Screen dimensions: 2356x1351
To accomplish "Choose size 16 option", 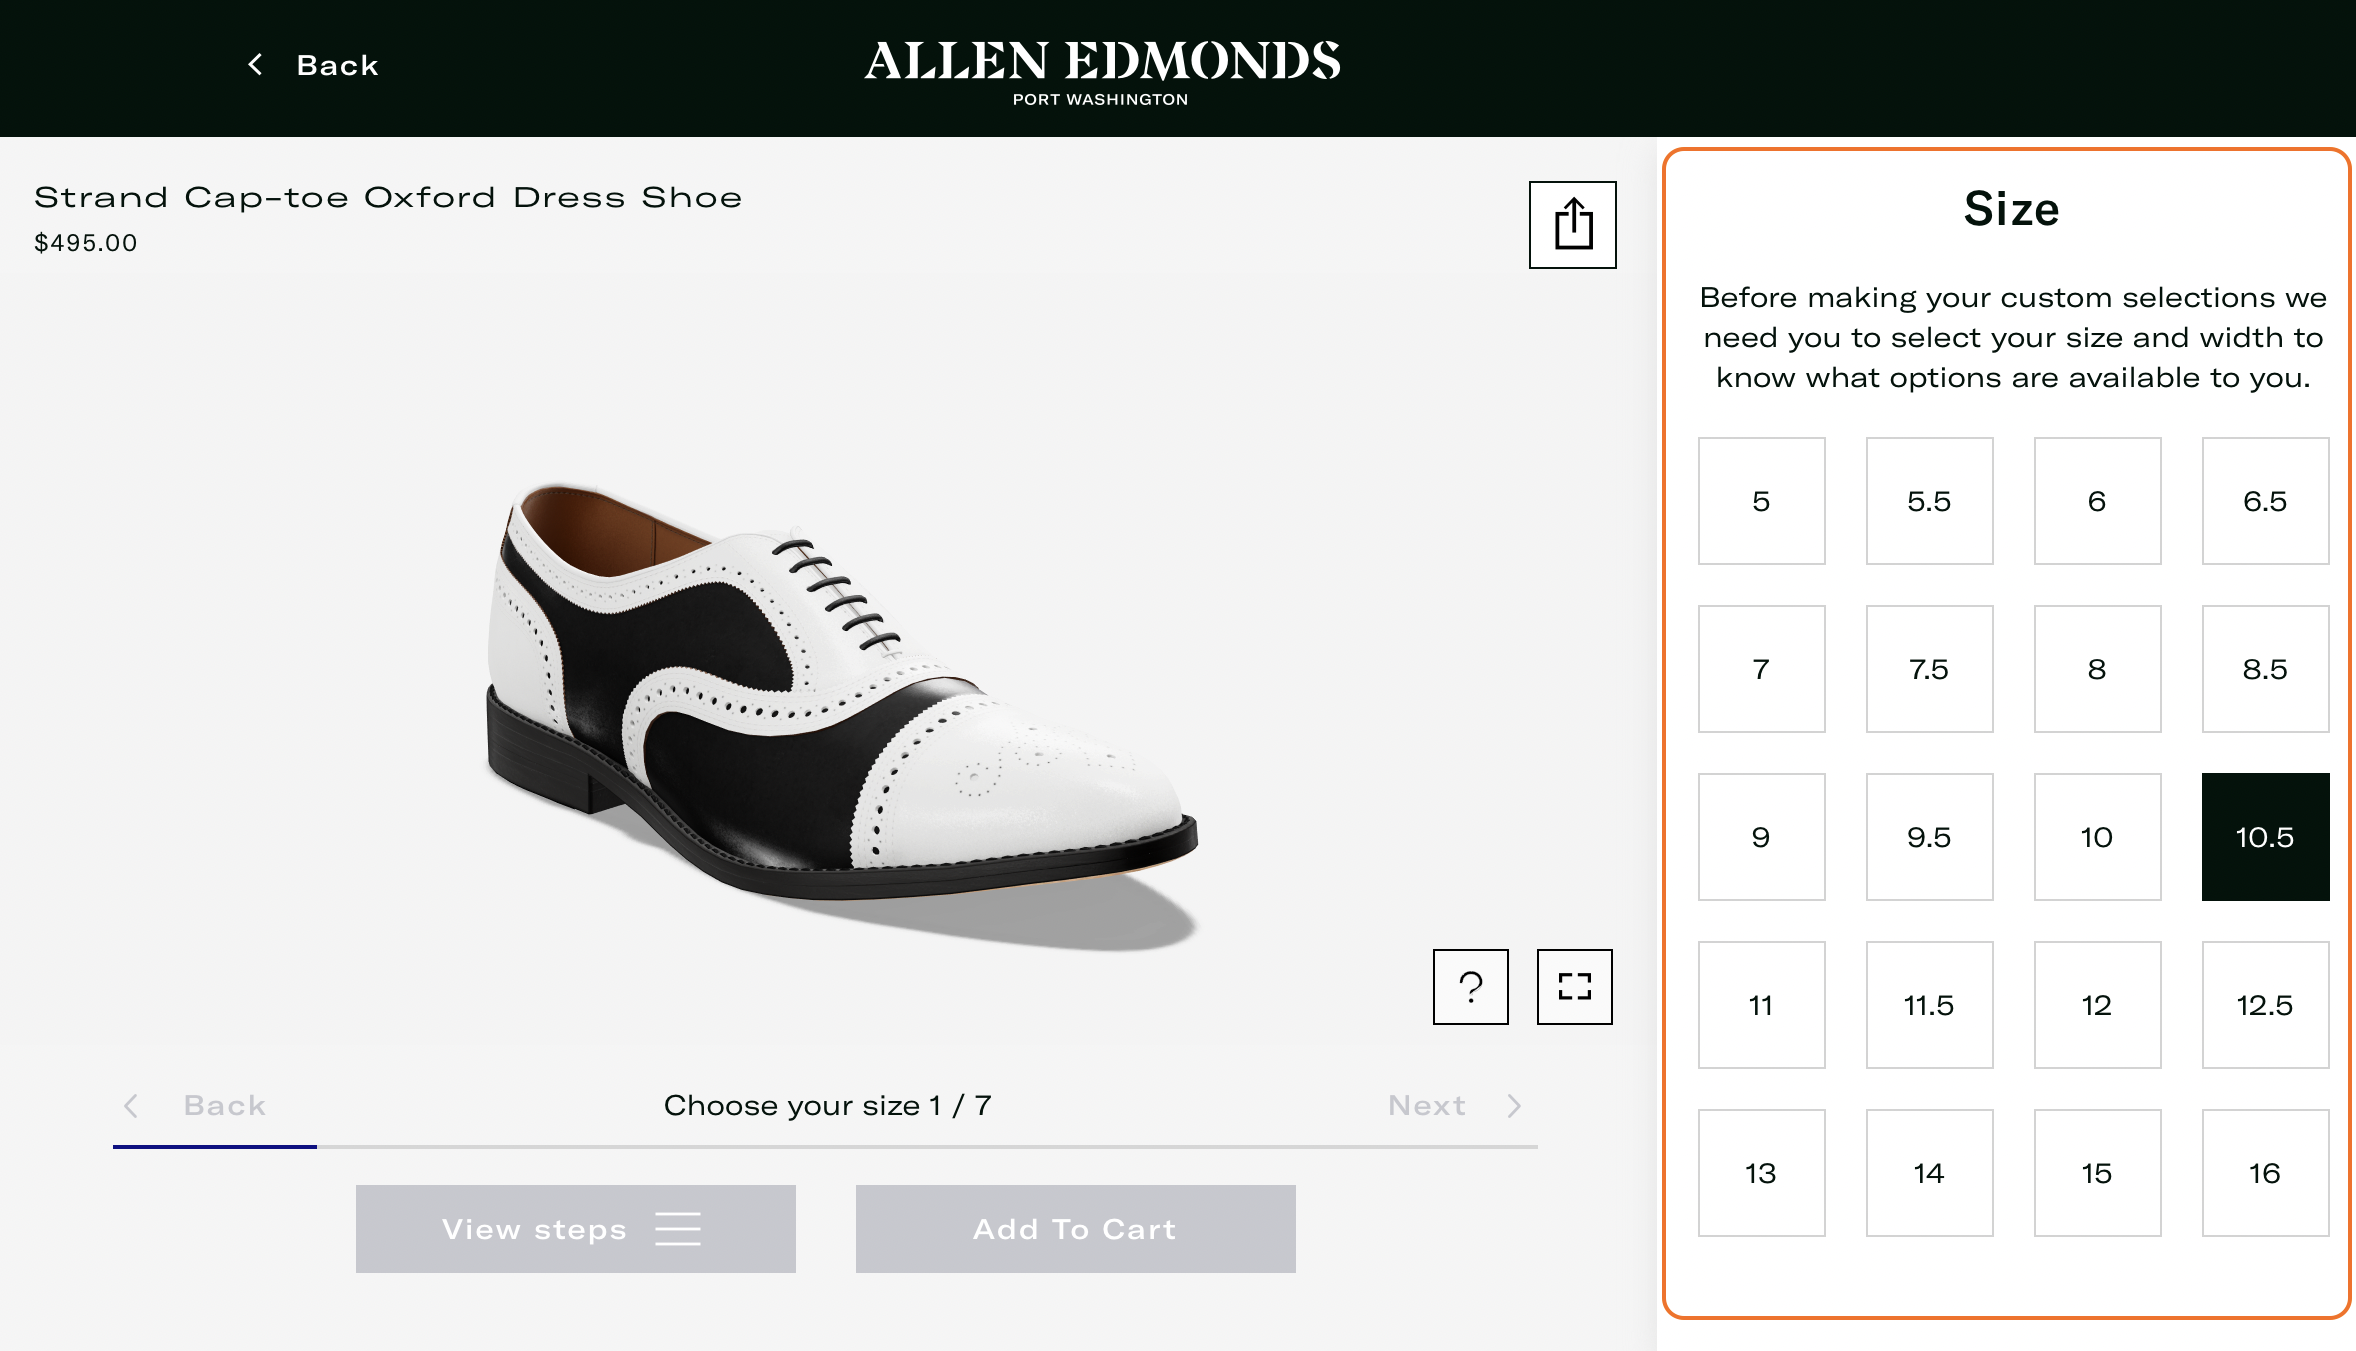I will pos(2265,1173).
